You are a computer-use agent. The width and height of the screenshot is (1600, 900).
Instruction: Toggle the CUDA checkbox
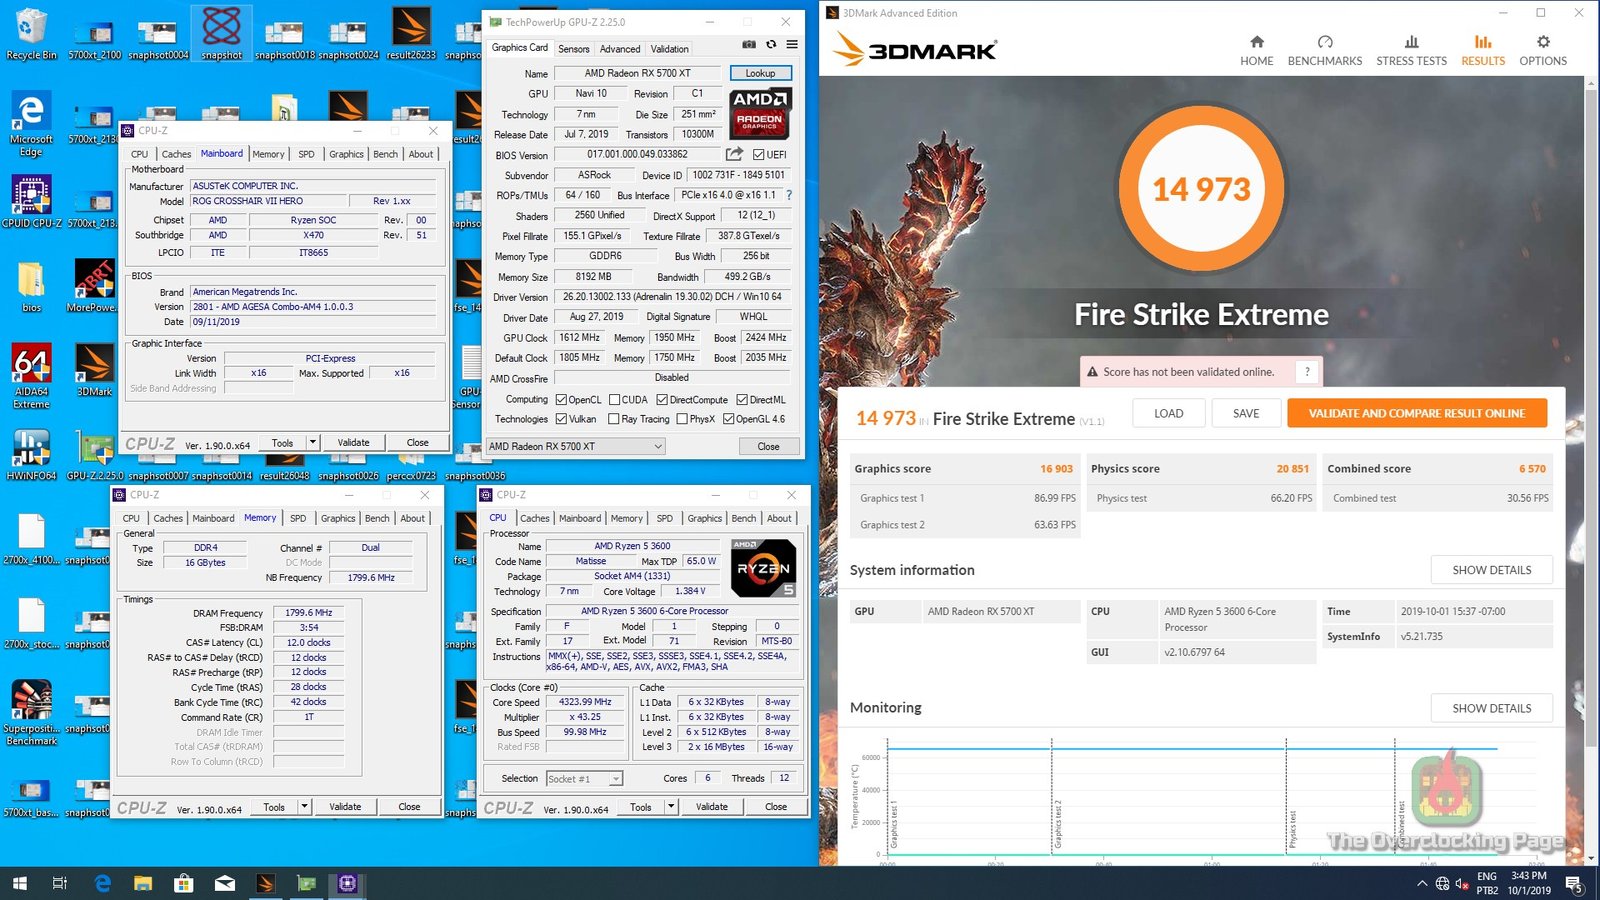pyautogui.click(x=615, y=400)
